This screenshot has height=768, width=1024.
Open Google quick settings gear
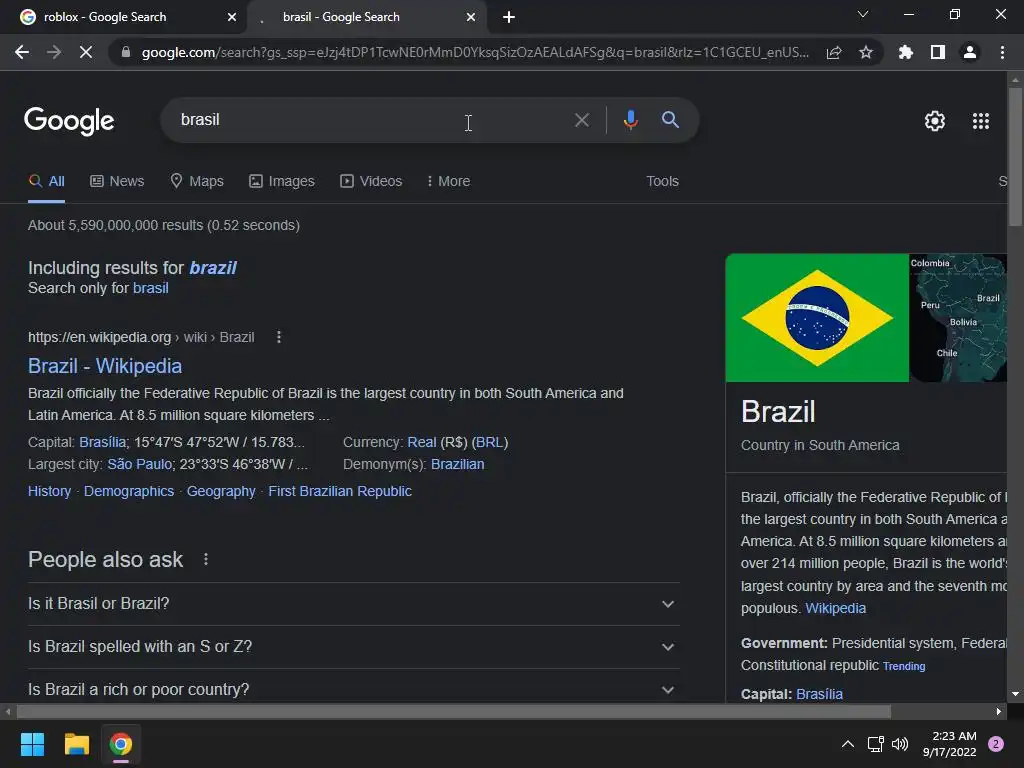coord(935,121)
